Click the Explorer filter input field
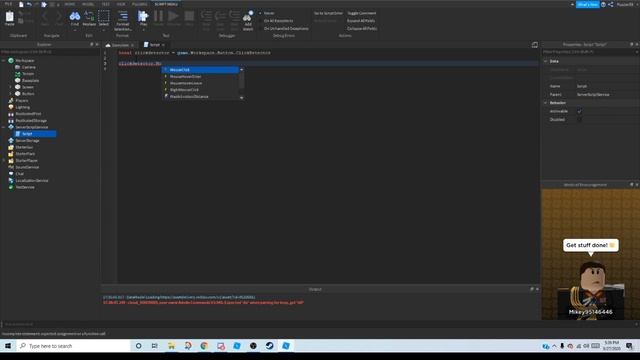The height and width of the screenshot is (360, 640). click(49, 52)
